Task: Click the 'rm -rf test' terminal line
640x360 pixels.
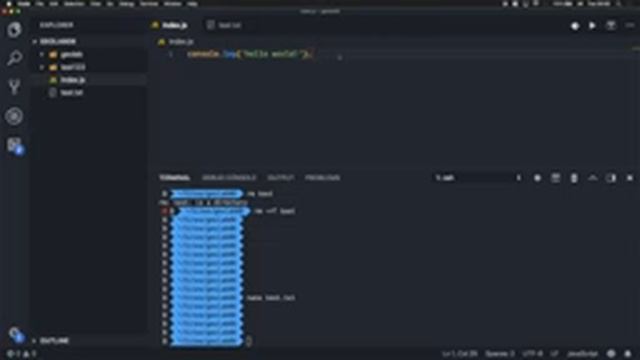Action: click(x=274, y=211)
